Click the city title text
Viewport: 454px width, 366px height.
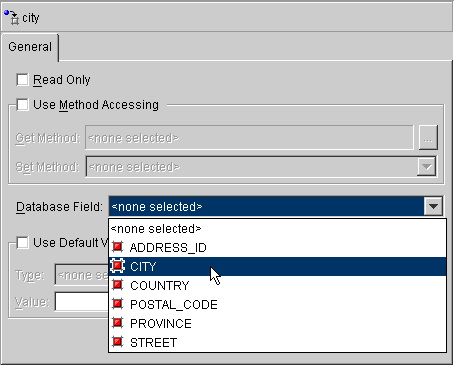[x=31, y=18]
